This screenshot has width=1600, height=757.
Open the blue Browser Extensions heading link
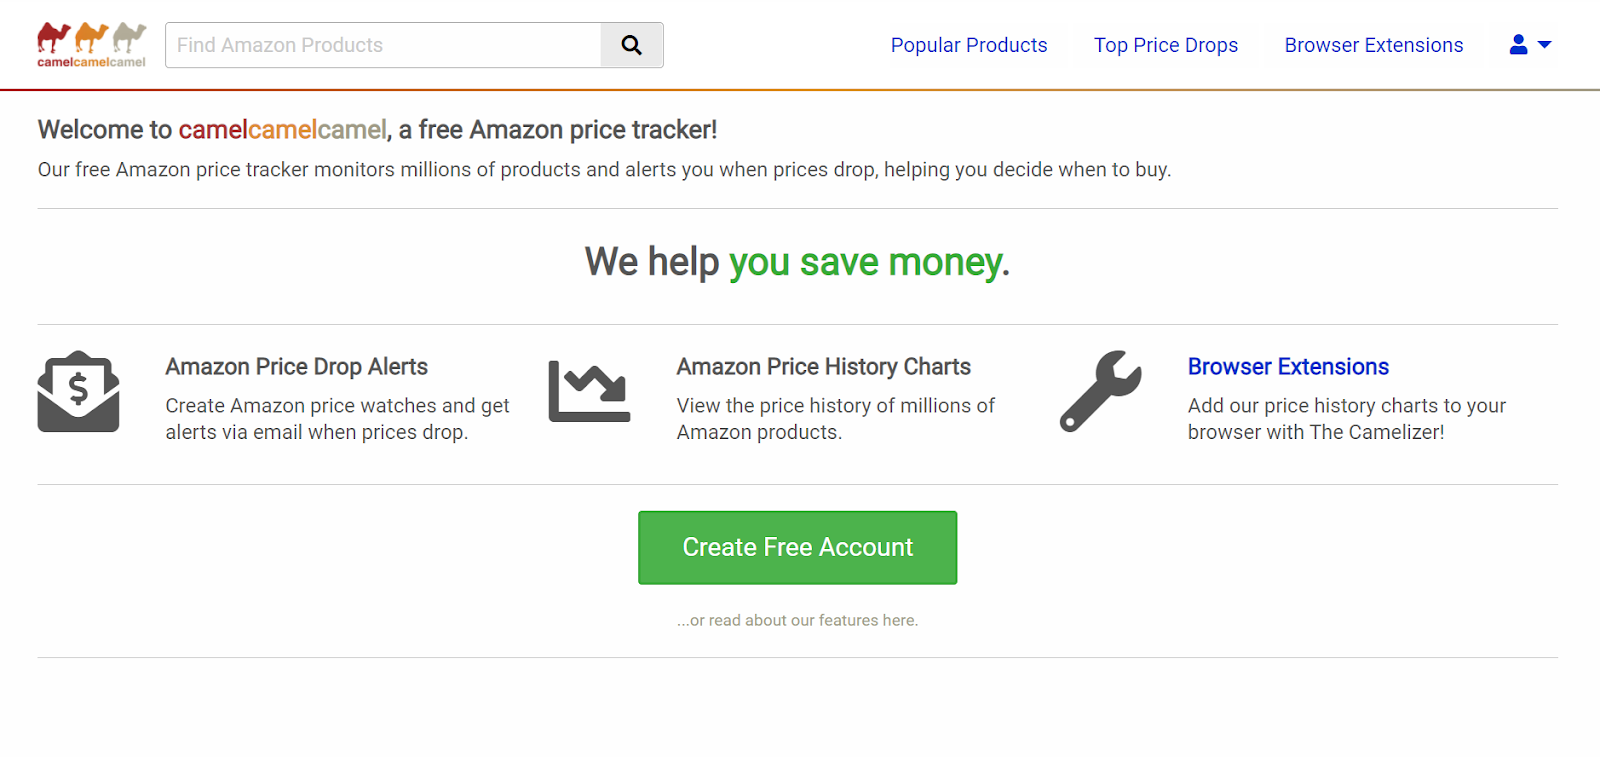click(1288, 367)
